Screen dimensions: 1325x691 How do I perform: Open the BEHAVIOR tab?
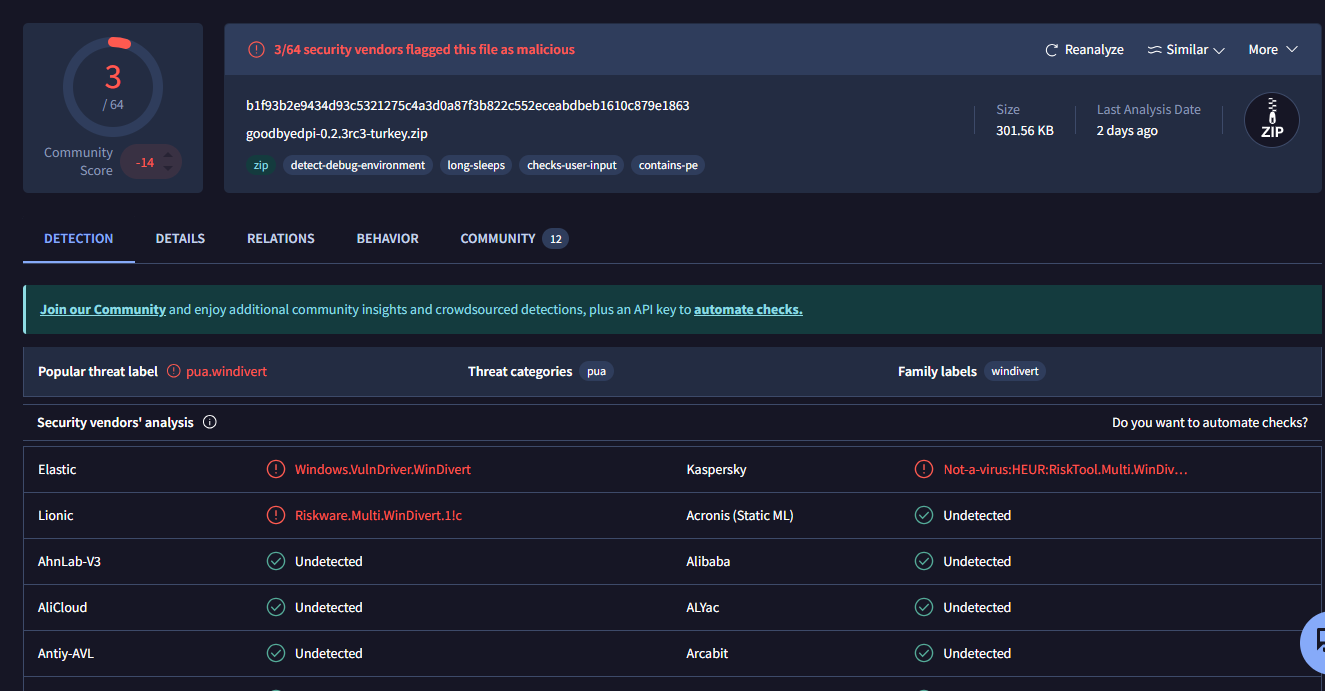[x=388, y=238]
